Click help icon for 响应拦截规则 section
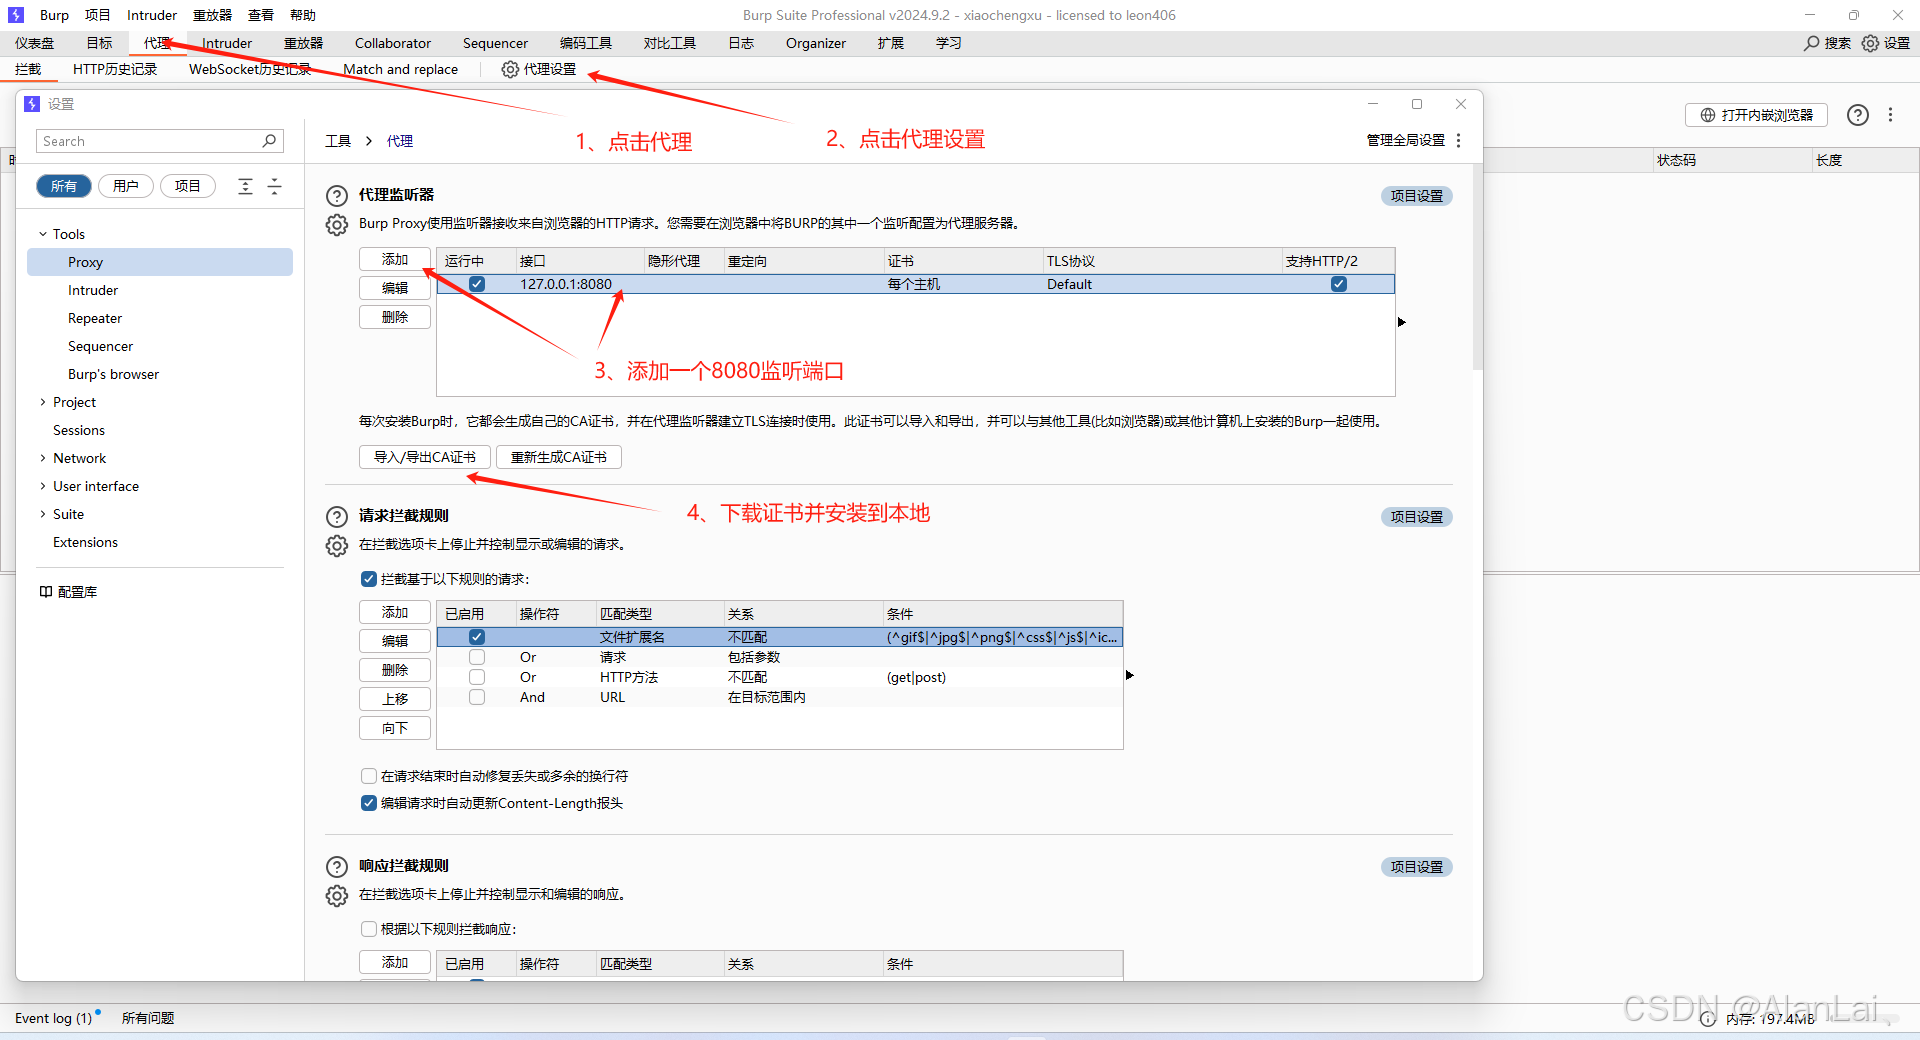1920x1040 pixels. point(337,867)
